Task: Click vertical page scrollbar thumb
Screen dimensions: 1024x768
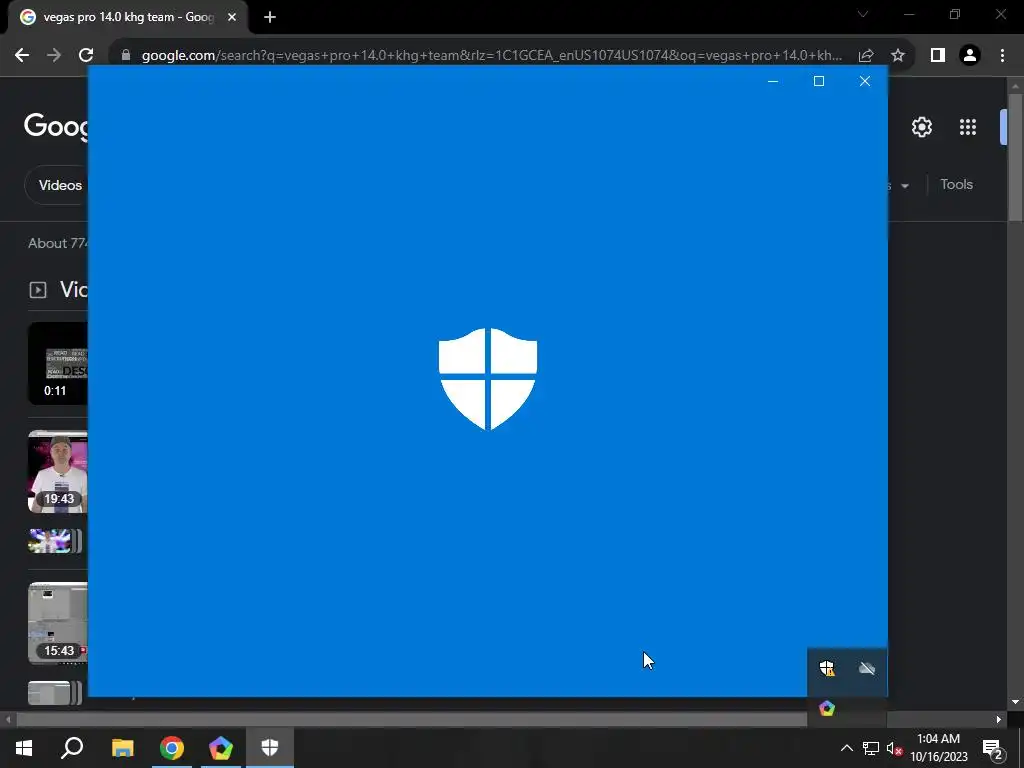Action: coord(1016,157)
